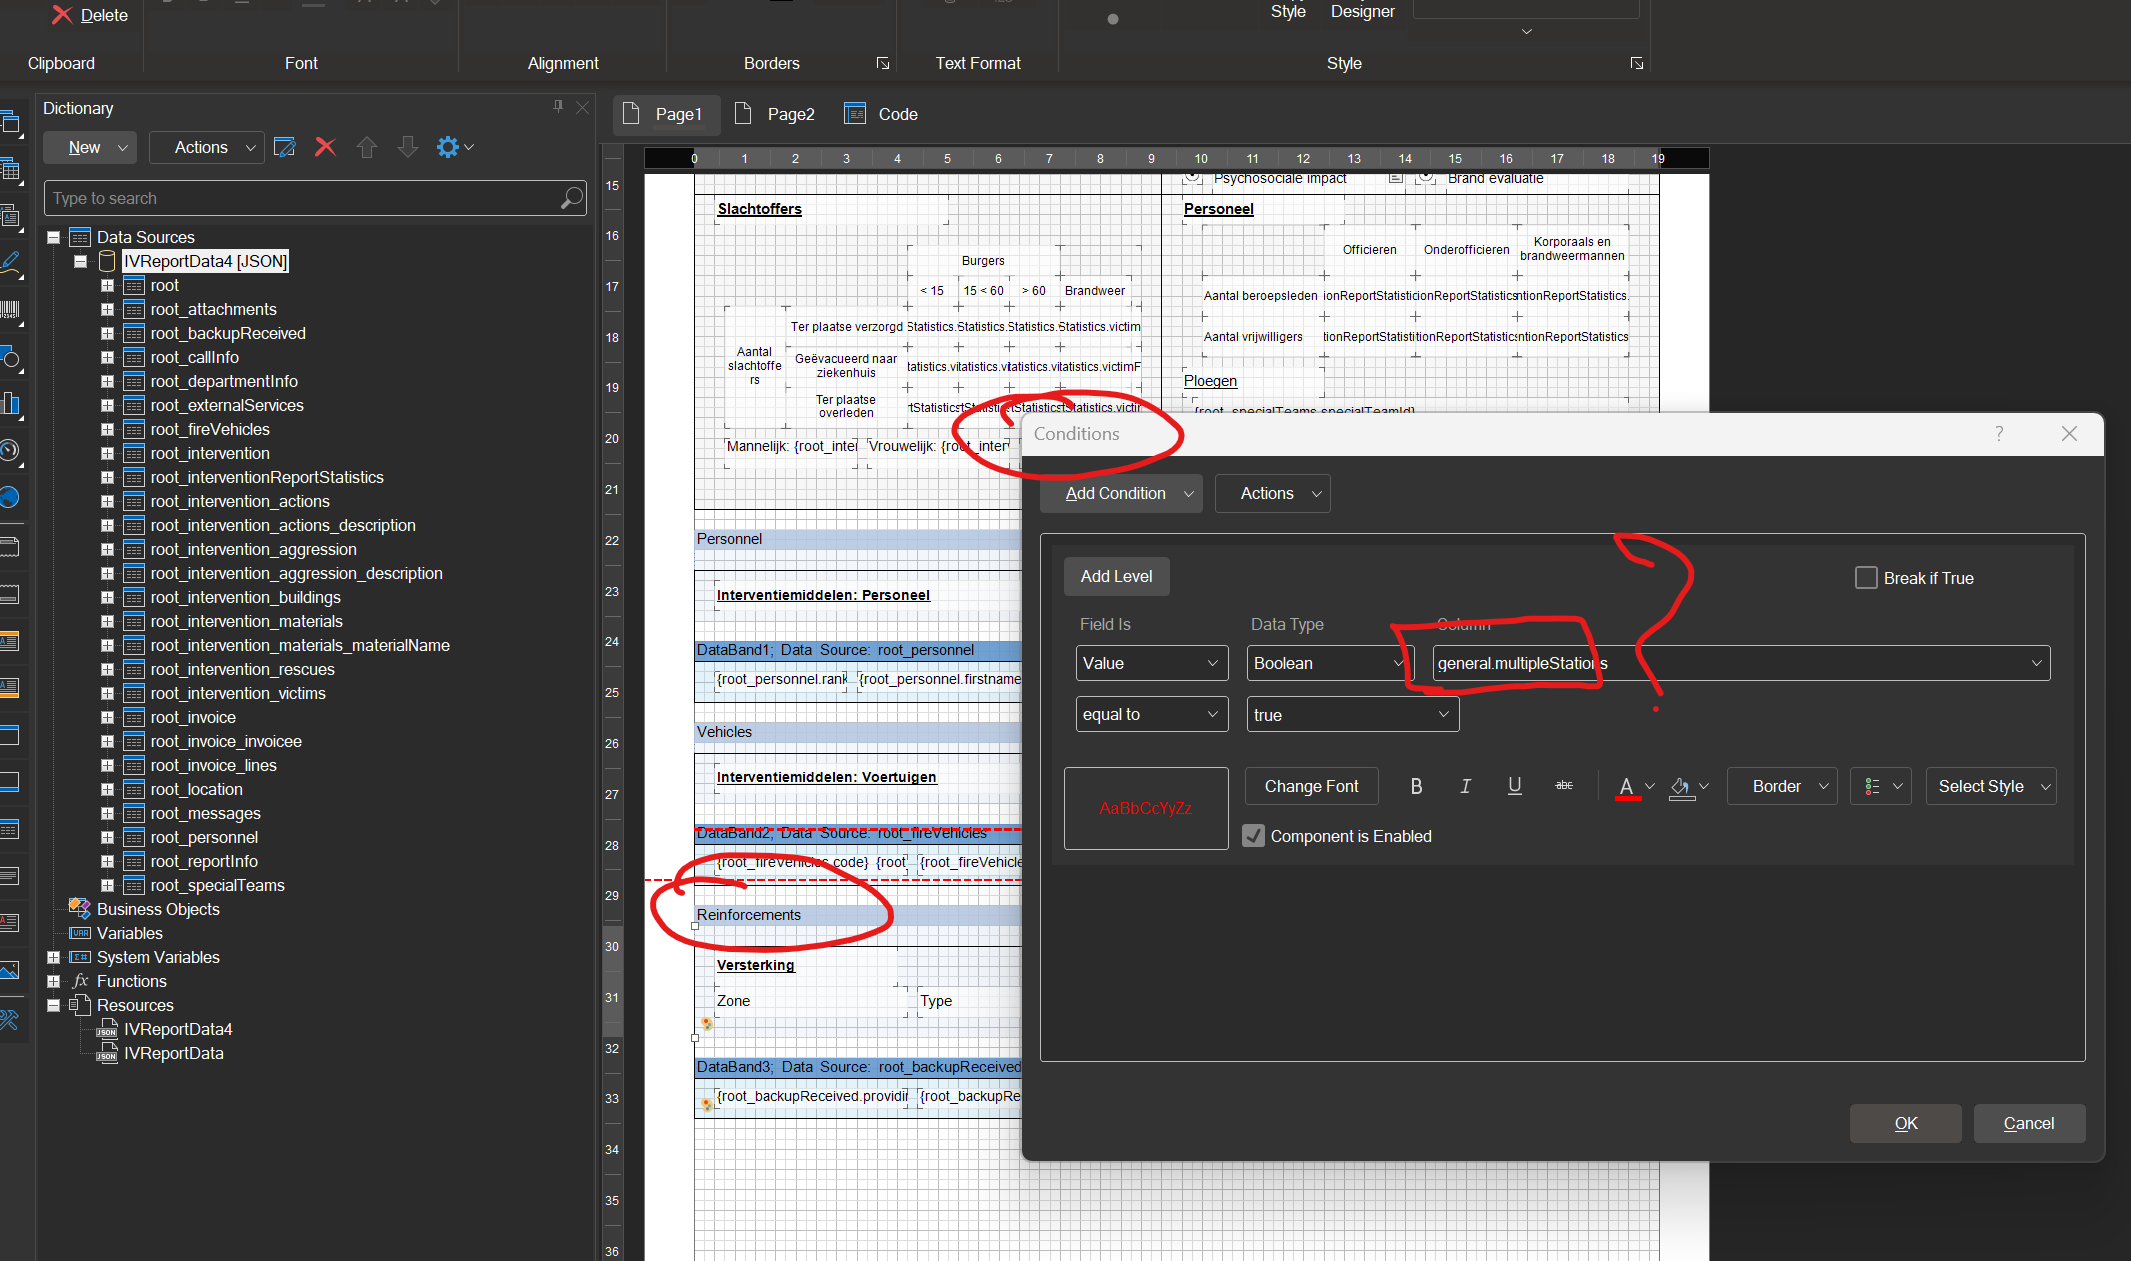This screenshot has width=2131, height=1261.
Task: Expand the root_personnel tree node
Action: coord(107,837)
